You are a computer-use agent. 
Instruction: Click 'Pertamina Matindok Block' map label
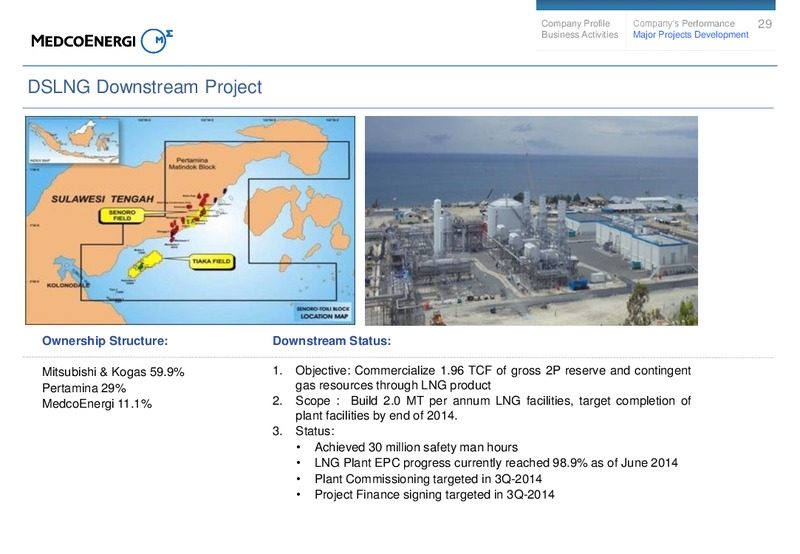(192, 163)
